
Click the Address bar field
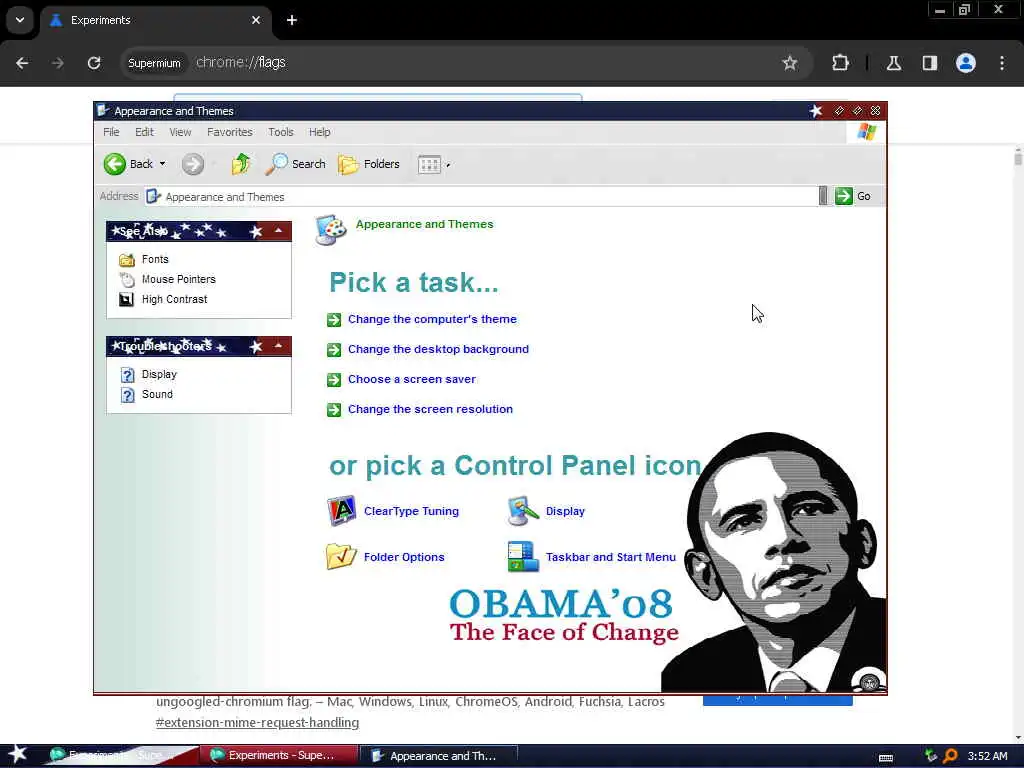(x=481, y=197)
